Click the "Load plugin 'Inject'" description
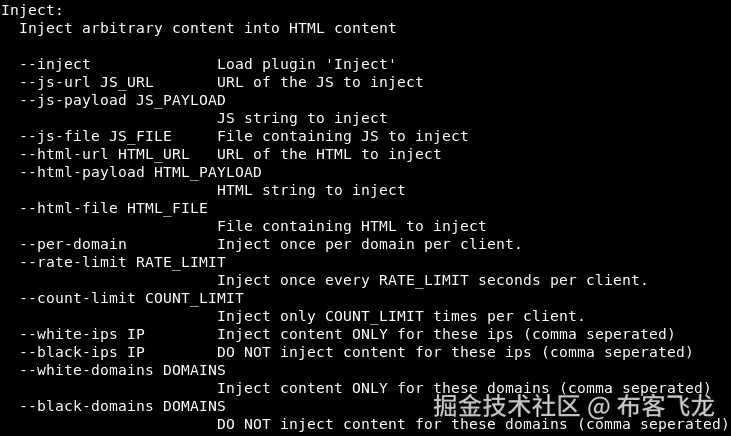The width and height of the screenshot is (731, 436). pyautogui.click(x=306, y=64)
